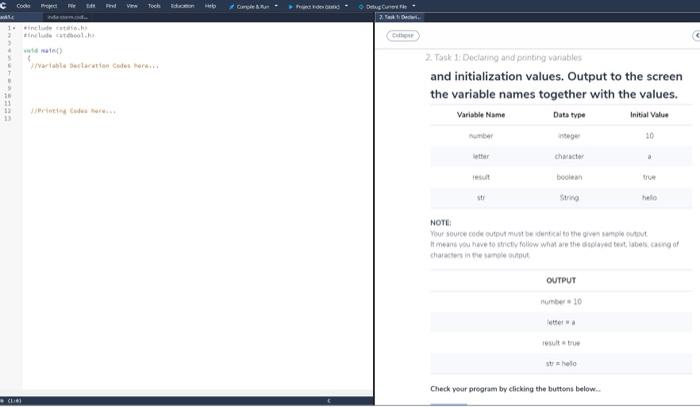Click the 'OUTPUT' heading
Screen dimensions: 700x407
(x=561, y=280)
